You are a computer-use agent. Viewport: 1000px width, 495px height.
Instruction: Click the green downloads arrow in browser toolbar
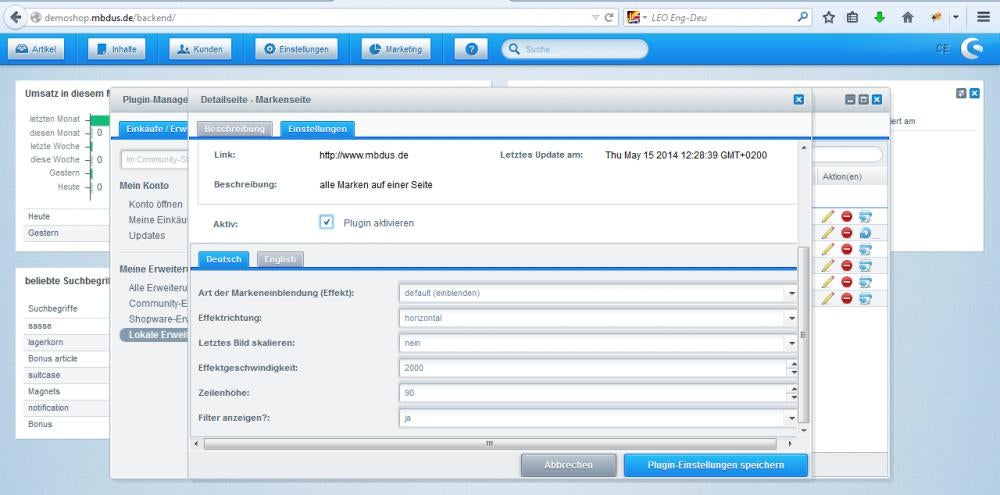click(x=880, y=18)
